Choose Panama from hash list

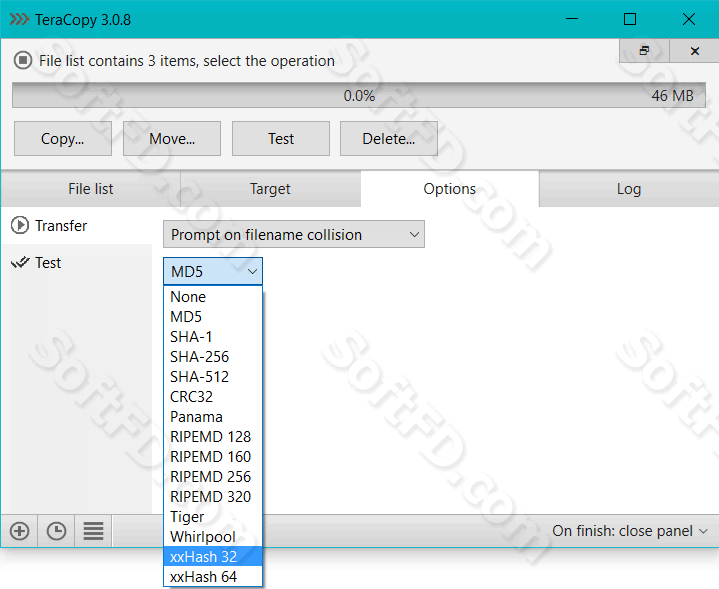pyautogui.click(x=213, y=417)
